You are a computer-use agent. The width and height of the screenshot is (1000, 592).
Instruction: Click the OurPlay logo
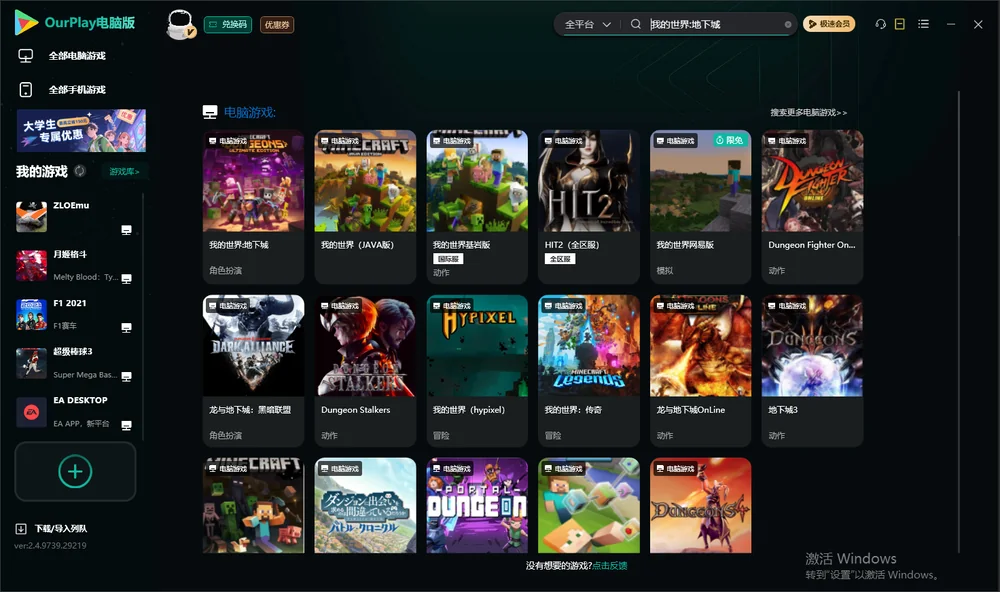click(75, 23)
